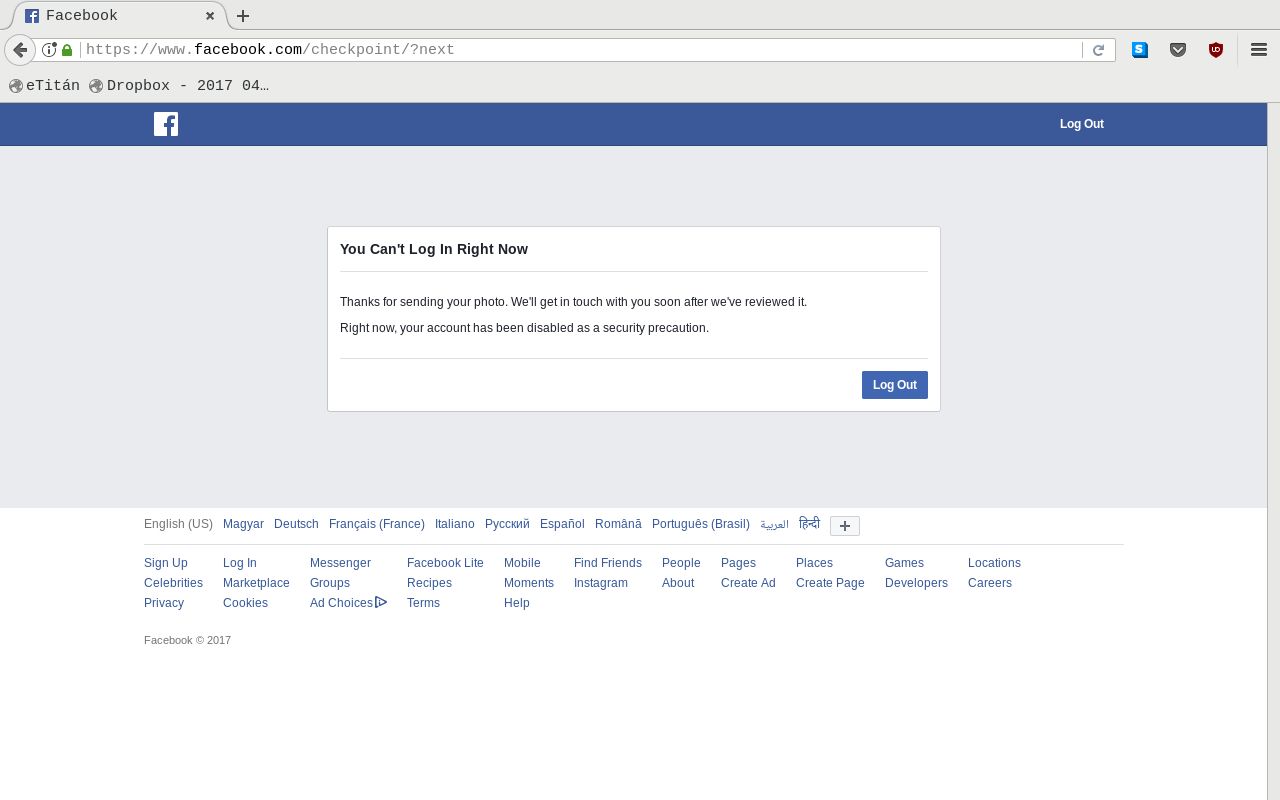Click the address bar URL field
Image resolution: width=1280 pixels, height=800 pixels.
580,49
